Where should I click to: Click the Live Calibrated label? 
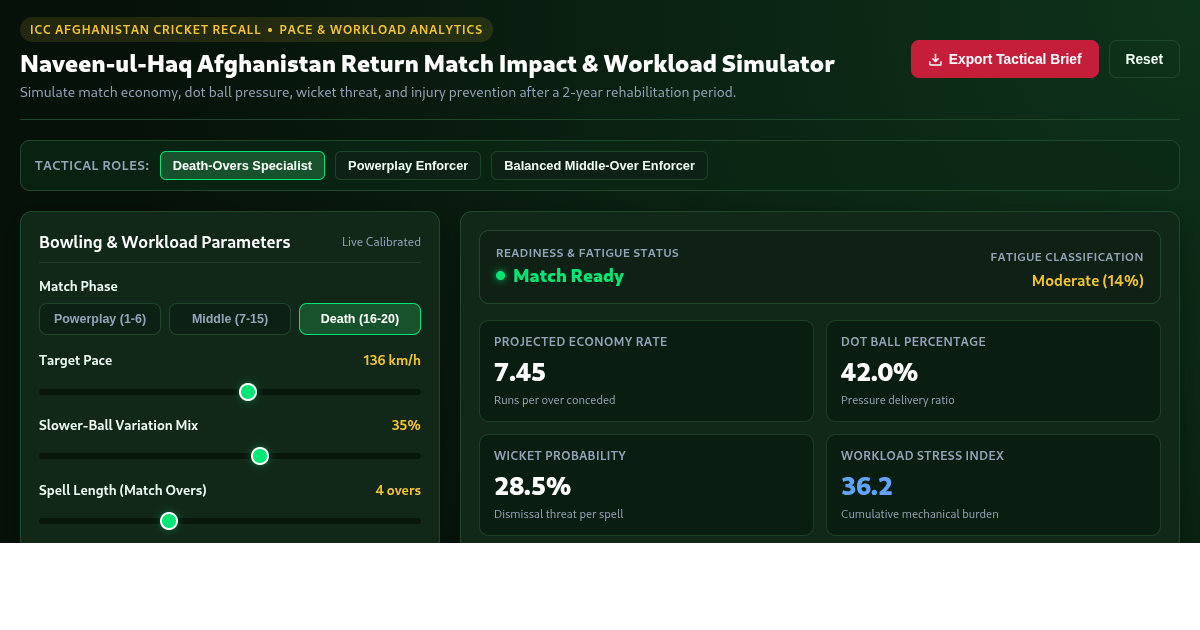(381, 242)
